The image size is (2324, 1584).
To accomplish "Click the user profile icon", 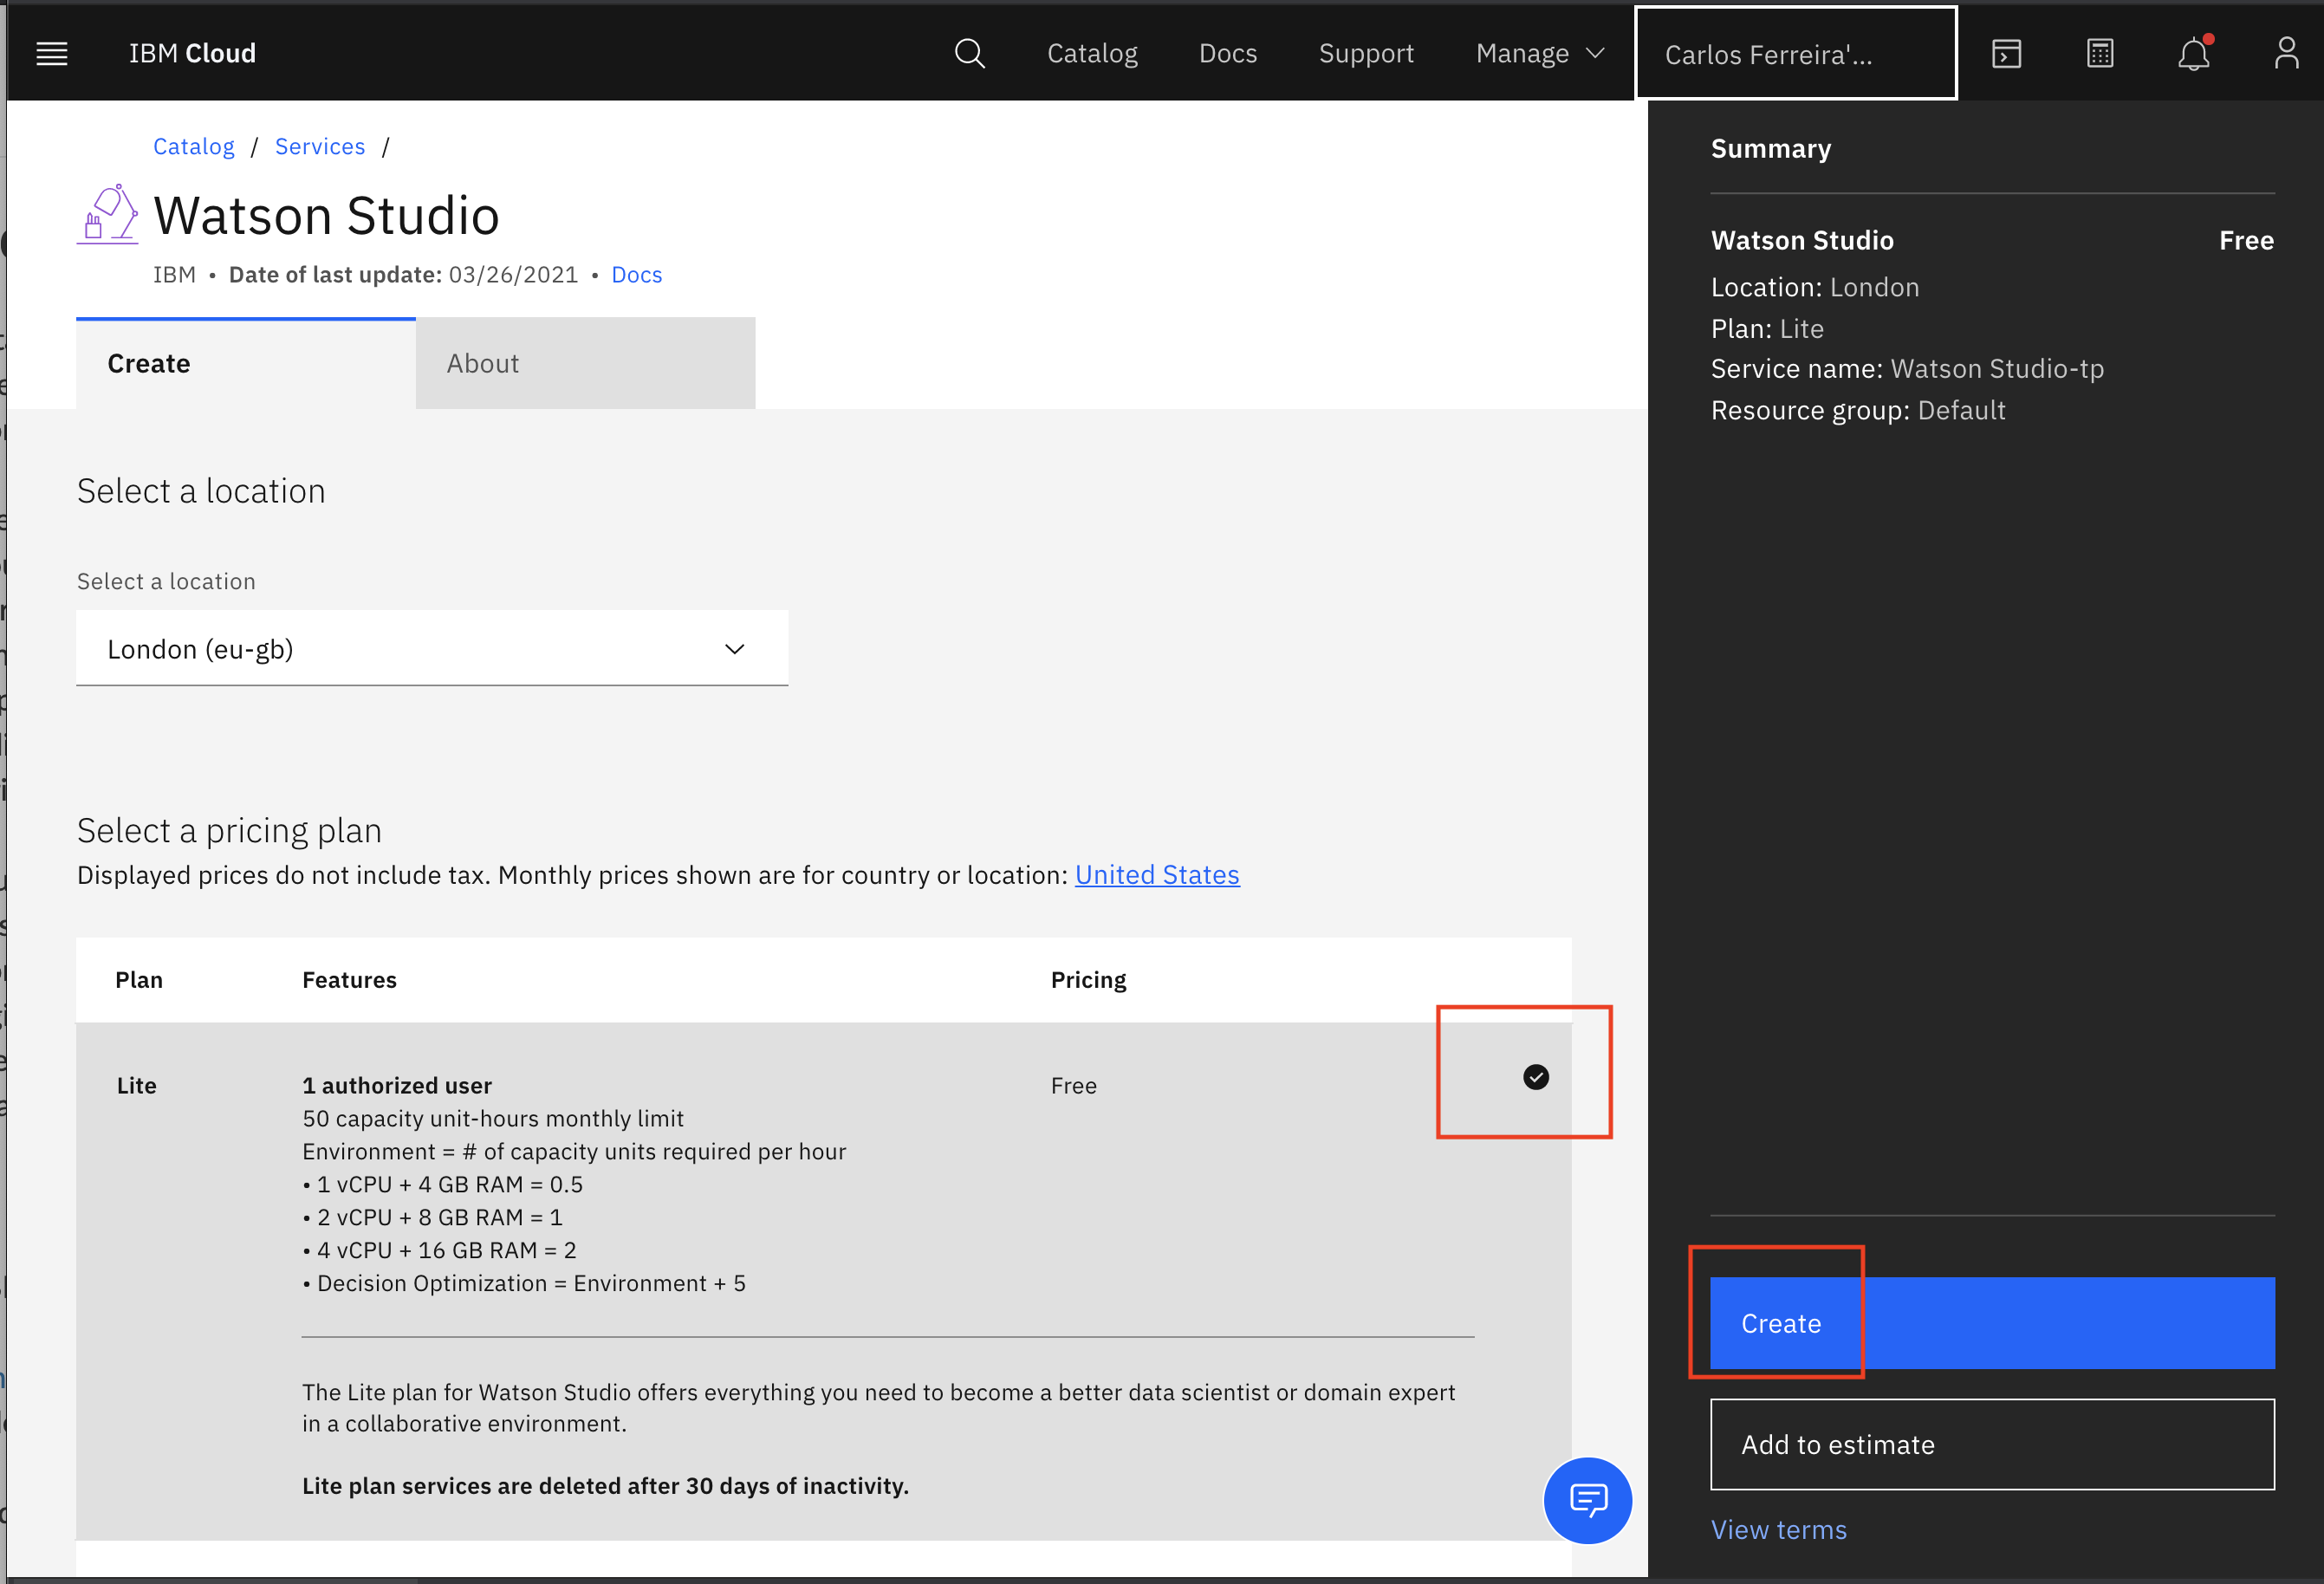I will [2285, 51].
